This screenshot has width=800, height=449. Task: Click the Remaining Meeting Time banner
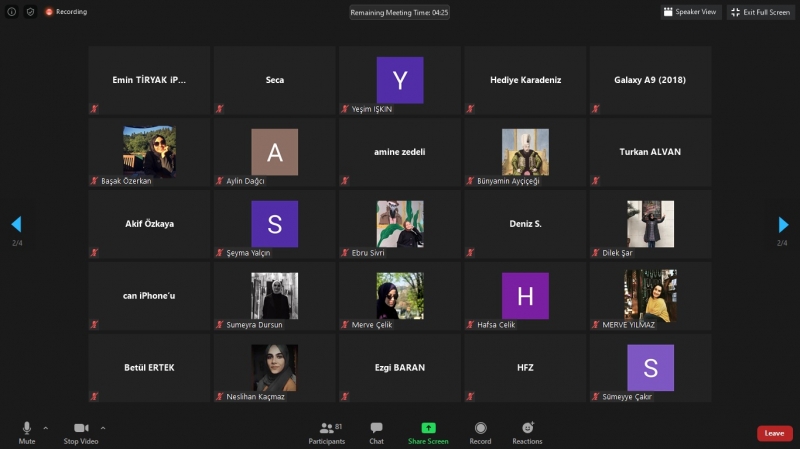click(x=399, y=13)
